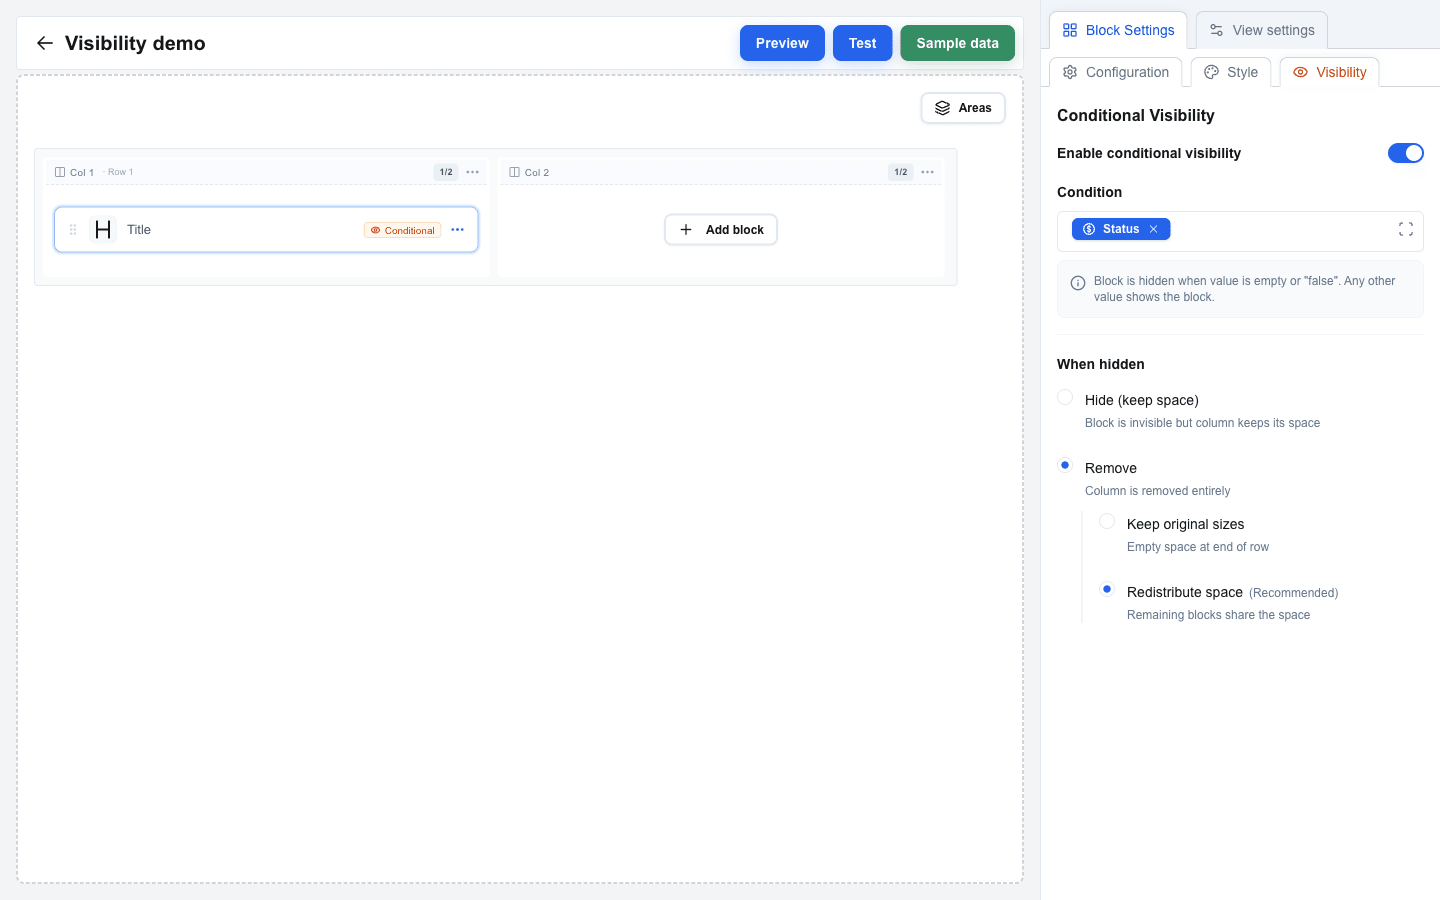This screenshot has width=1440, height=900.
Task: Click the Col 2 width 1/2 badge
Action: point(901,172)
